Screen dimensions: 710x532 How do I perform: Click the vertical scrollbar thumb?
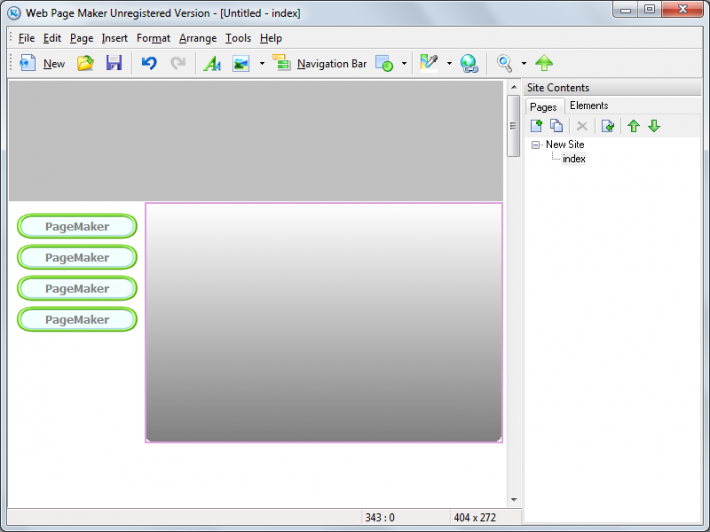pos(513,126)
